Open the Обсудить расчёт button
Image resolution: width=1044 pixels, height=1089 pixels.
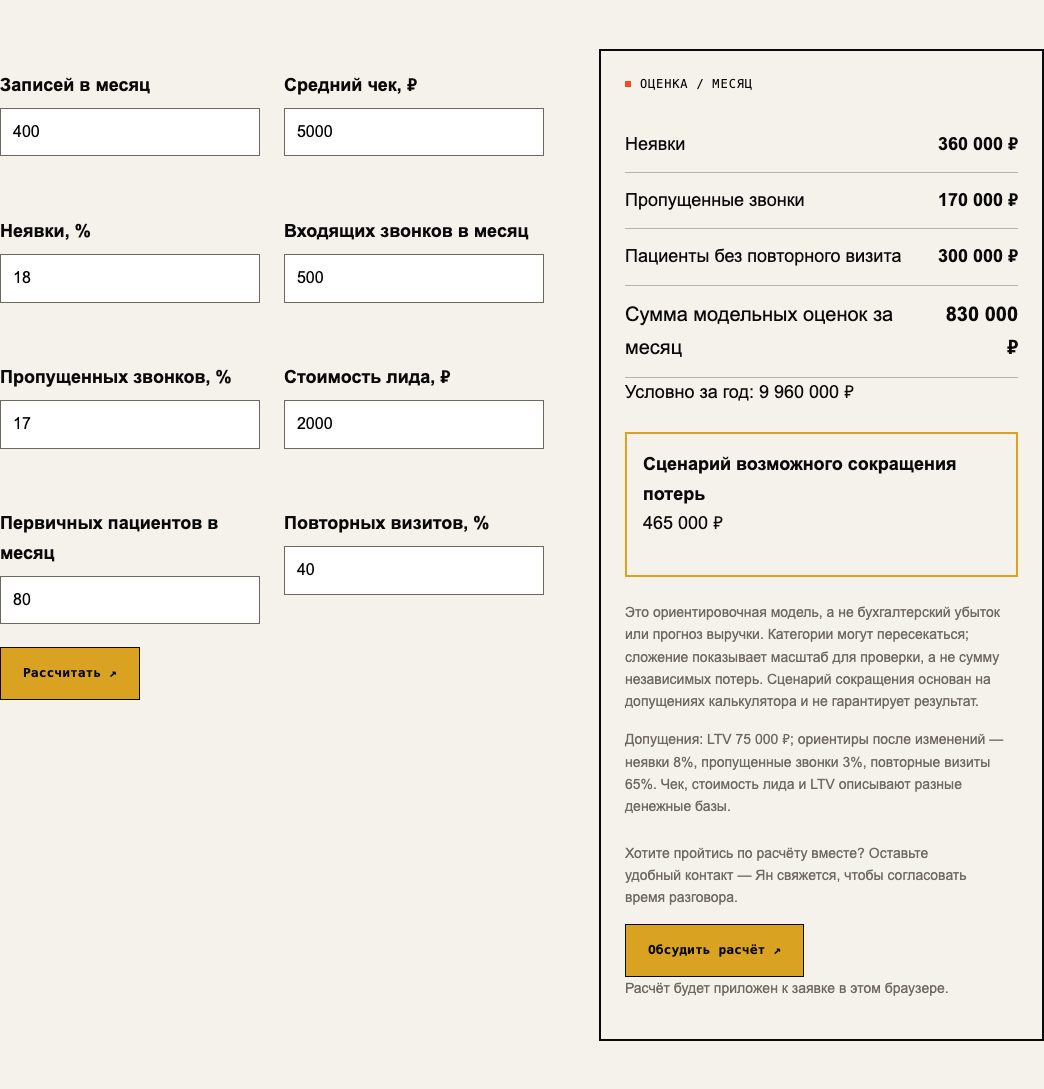(x=714, y=950)
